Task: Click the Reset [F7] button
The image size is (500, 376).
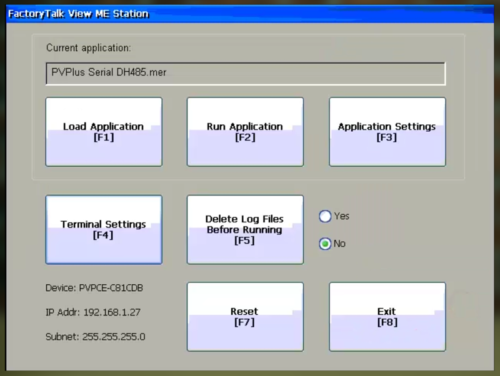Action: [x=245, y=317]
